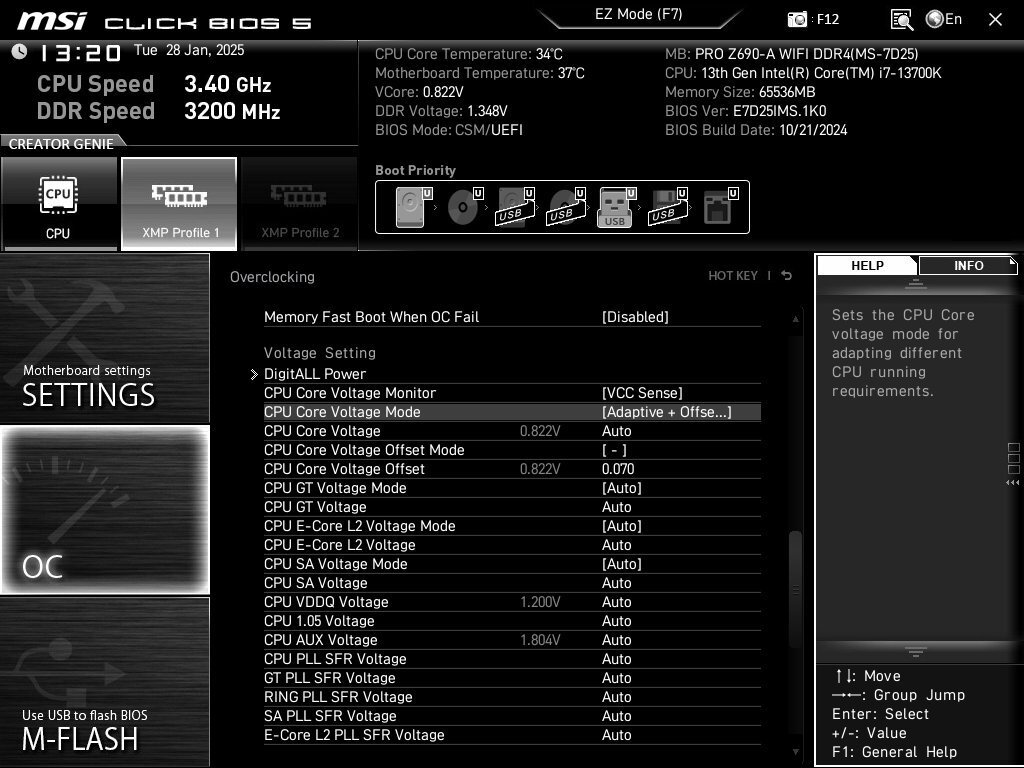
Task: Close the BIOS with the X icon
Action: tap(995, 20)
